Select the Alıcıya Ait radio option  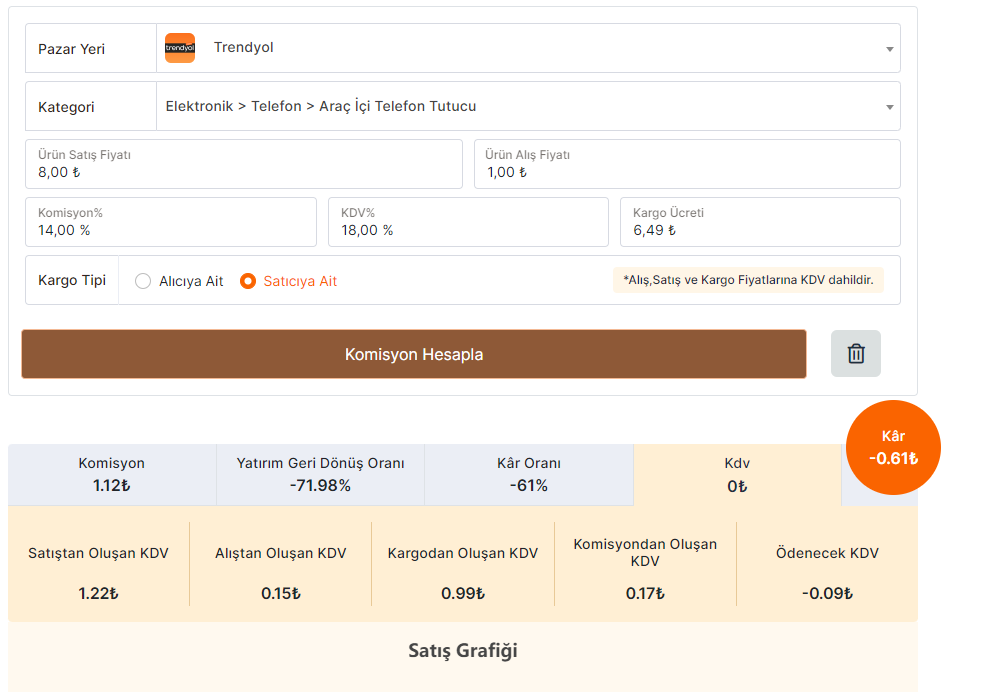coord(143,281)
